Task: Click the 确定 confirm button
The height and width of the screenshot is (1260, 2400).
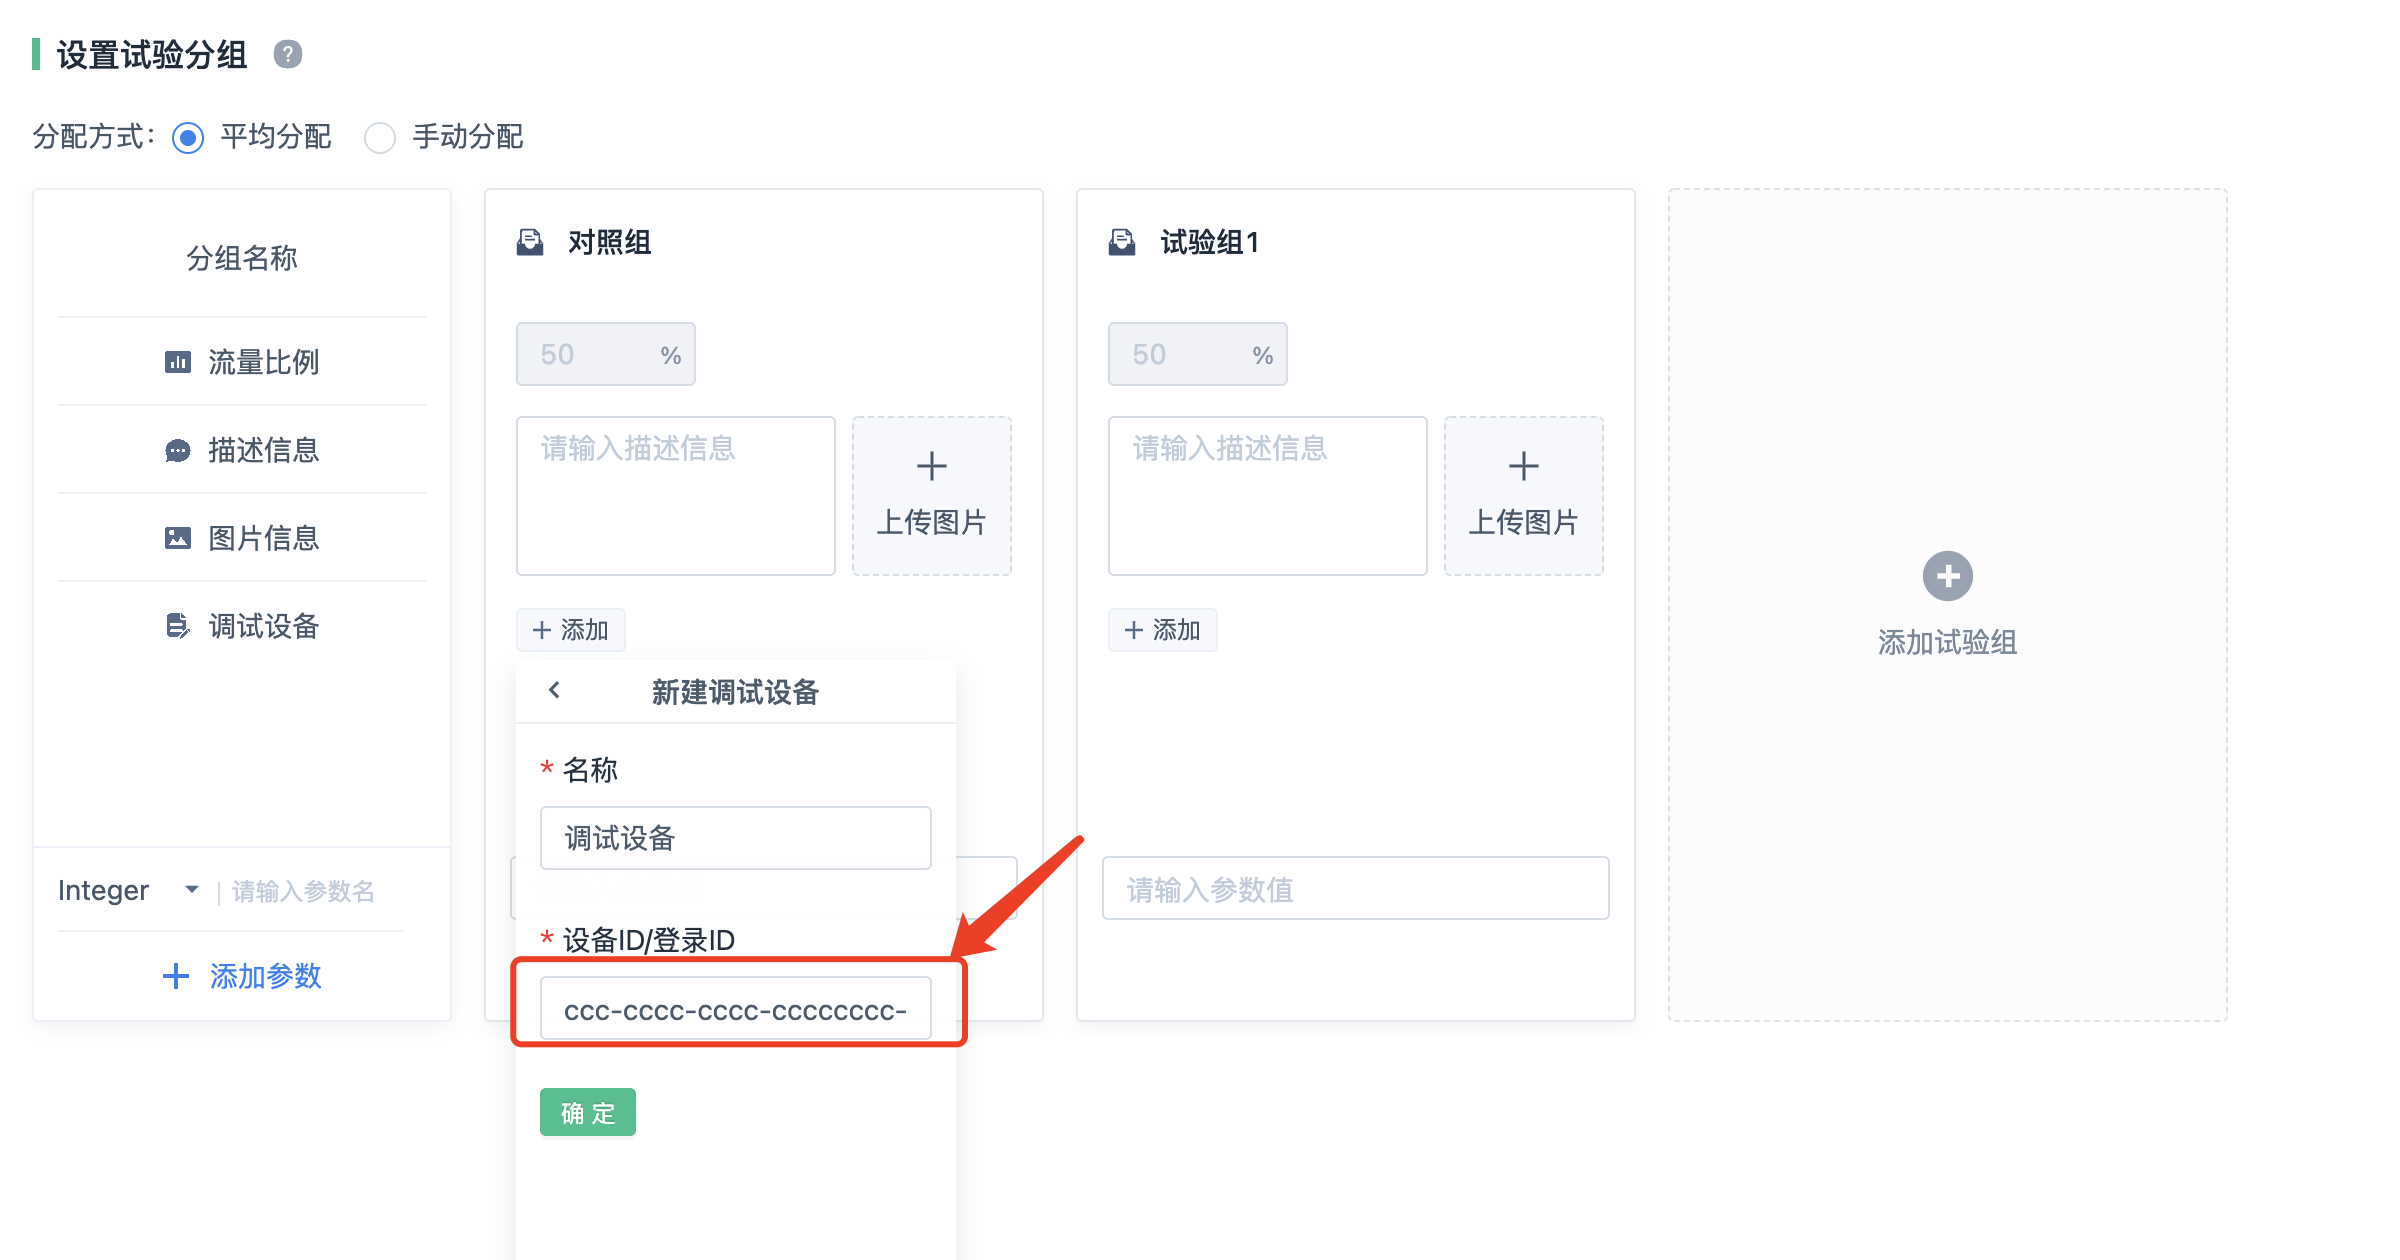Action: [587, 1112]
